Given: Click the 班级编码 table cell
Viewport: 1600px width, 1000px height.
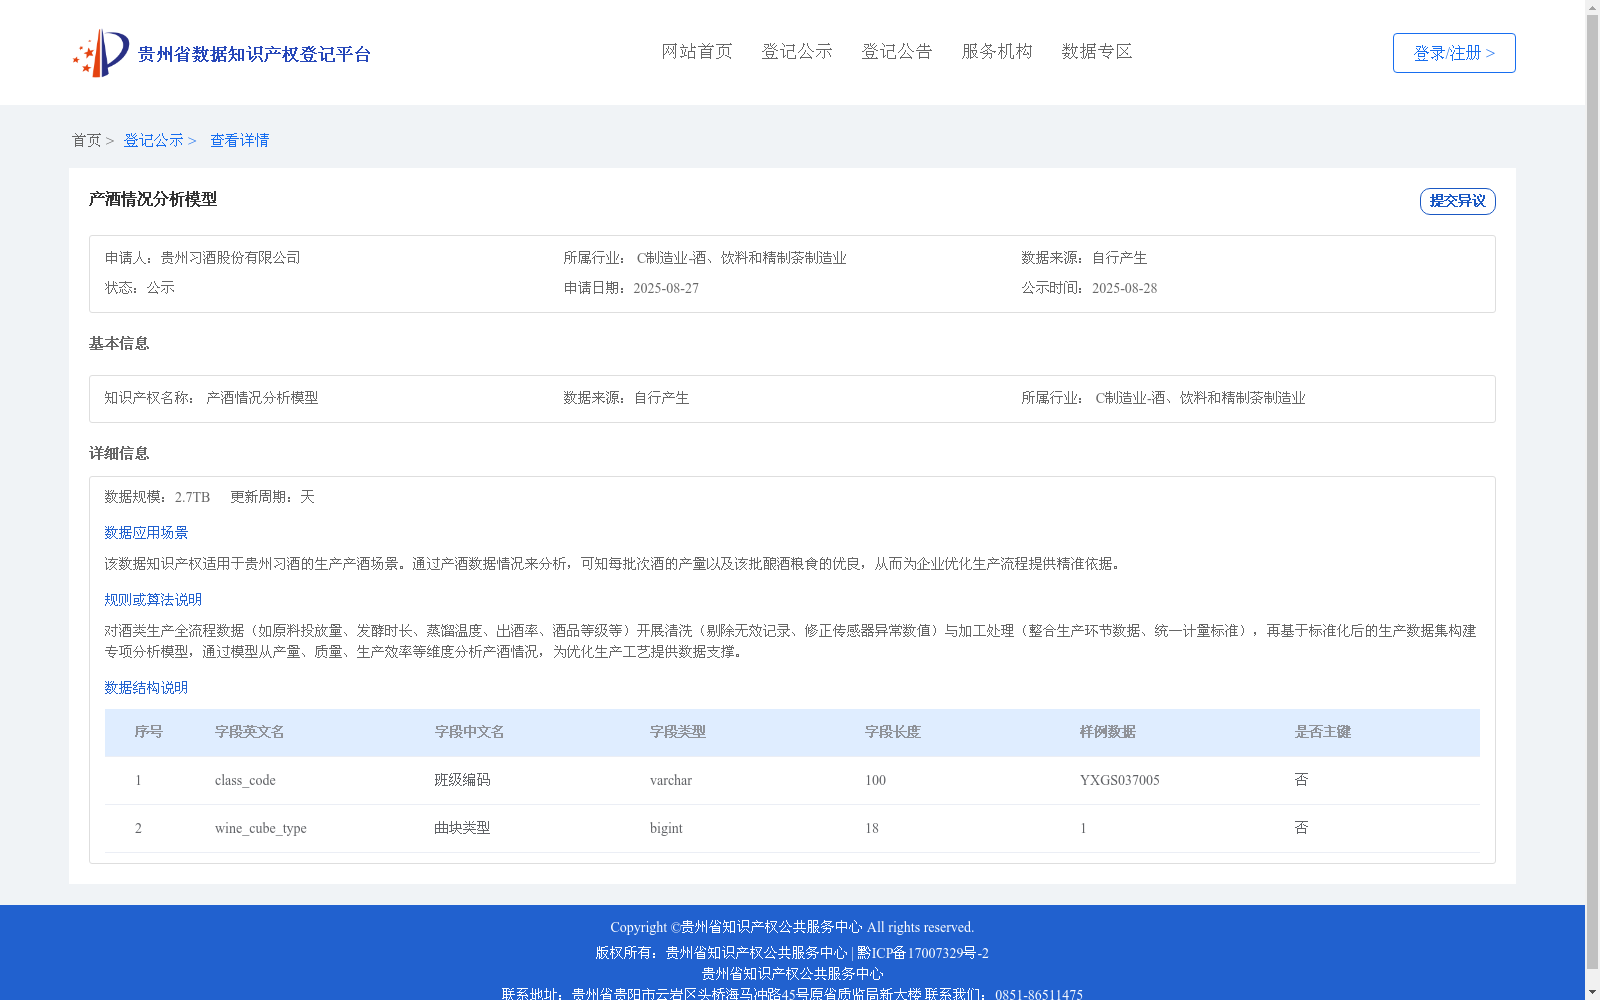Looking at the screenshot, I should (462, 780).
